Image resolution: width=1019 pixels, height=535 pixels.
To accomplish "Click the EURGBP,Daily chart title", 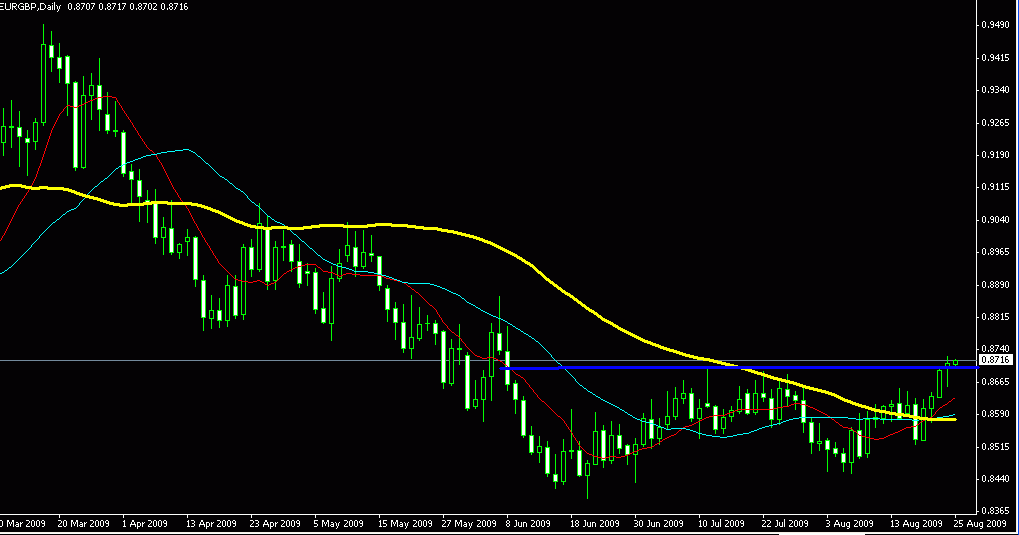I will pos(31,7).
